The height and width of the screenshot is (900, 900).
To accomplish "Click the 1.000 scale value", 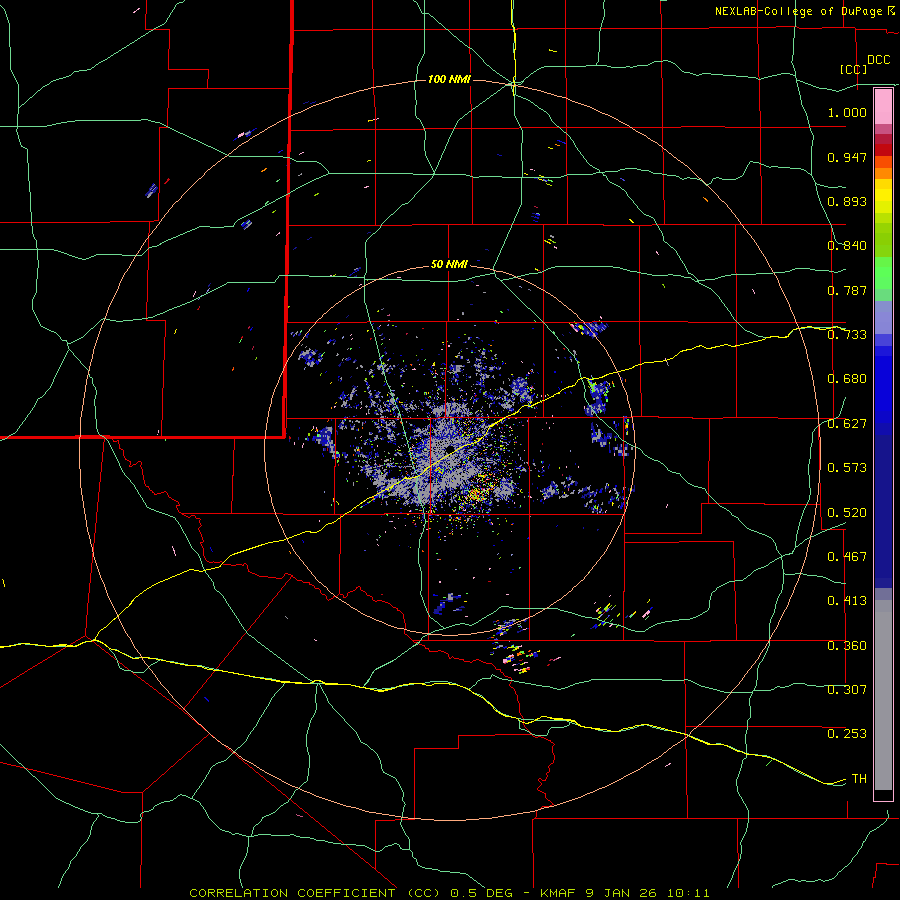I will (847, 112).
